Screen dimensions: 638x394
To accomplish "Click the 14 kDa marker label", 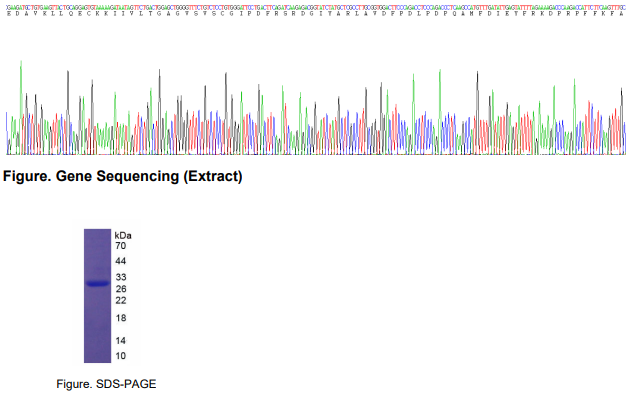I will [121, 341].
